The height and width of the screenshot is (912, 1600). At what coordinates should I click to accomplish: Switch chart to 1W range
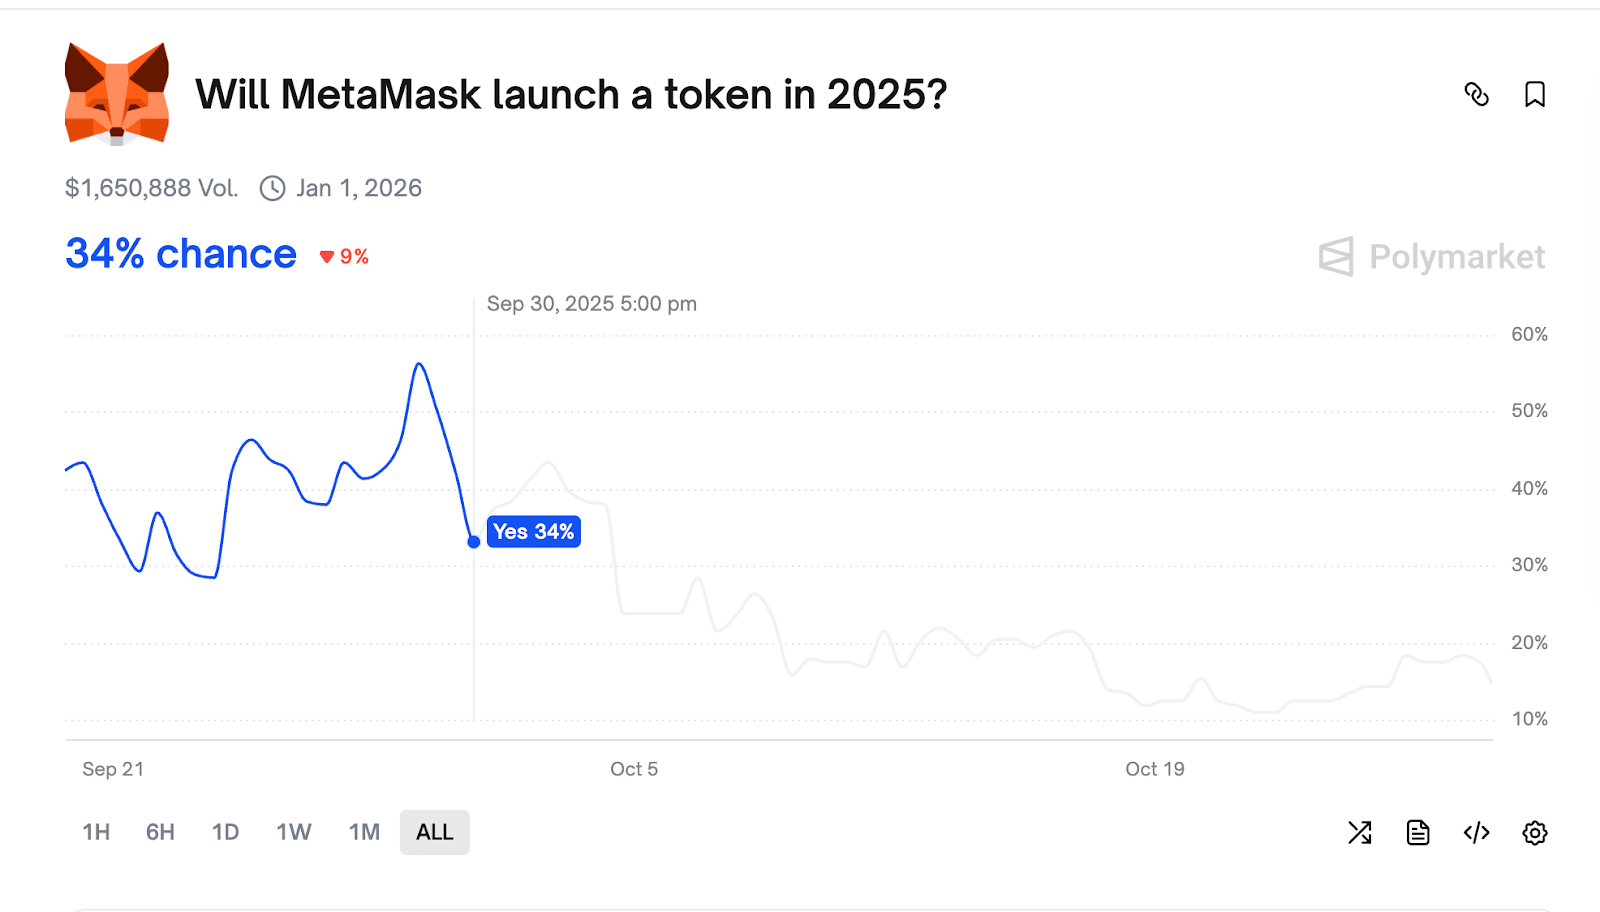294,832
